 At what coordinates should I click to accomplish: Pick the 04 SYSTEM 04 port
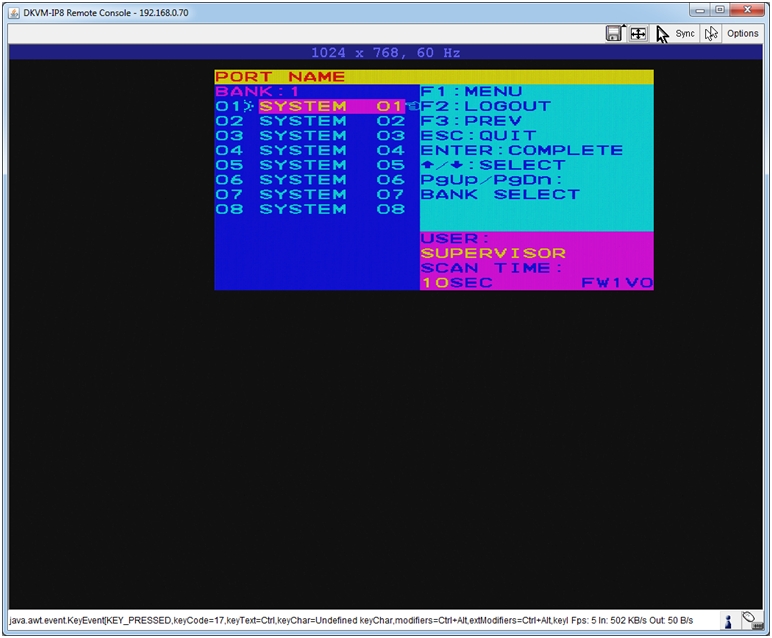(310, 151)
